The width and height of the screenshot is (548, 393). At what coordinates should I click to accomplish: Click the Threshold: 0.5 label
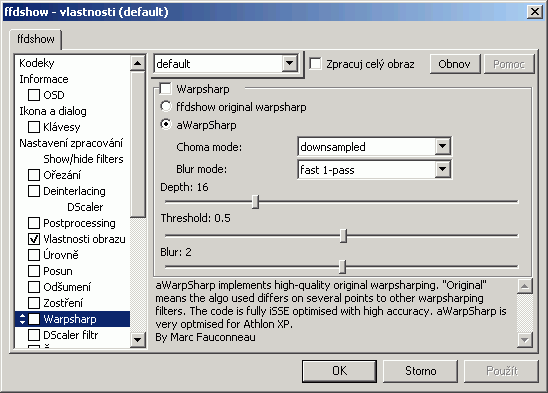point(195,218)
